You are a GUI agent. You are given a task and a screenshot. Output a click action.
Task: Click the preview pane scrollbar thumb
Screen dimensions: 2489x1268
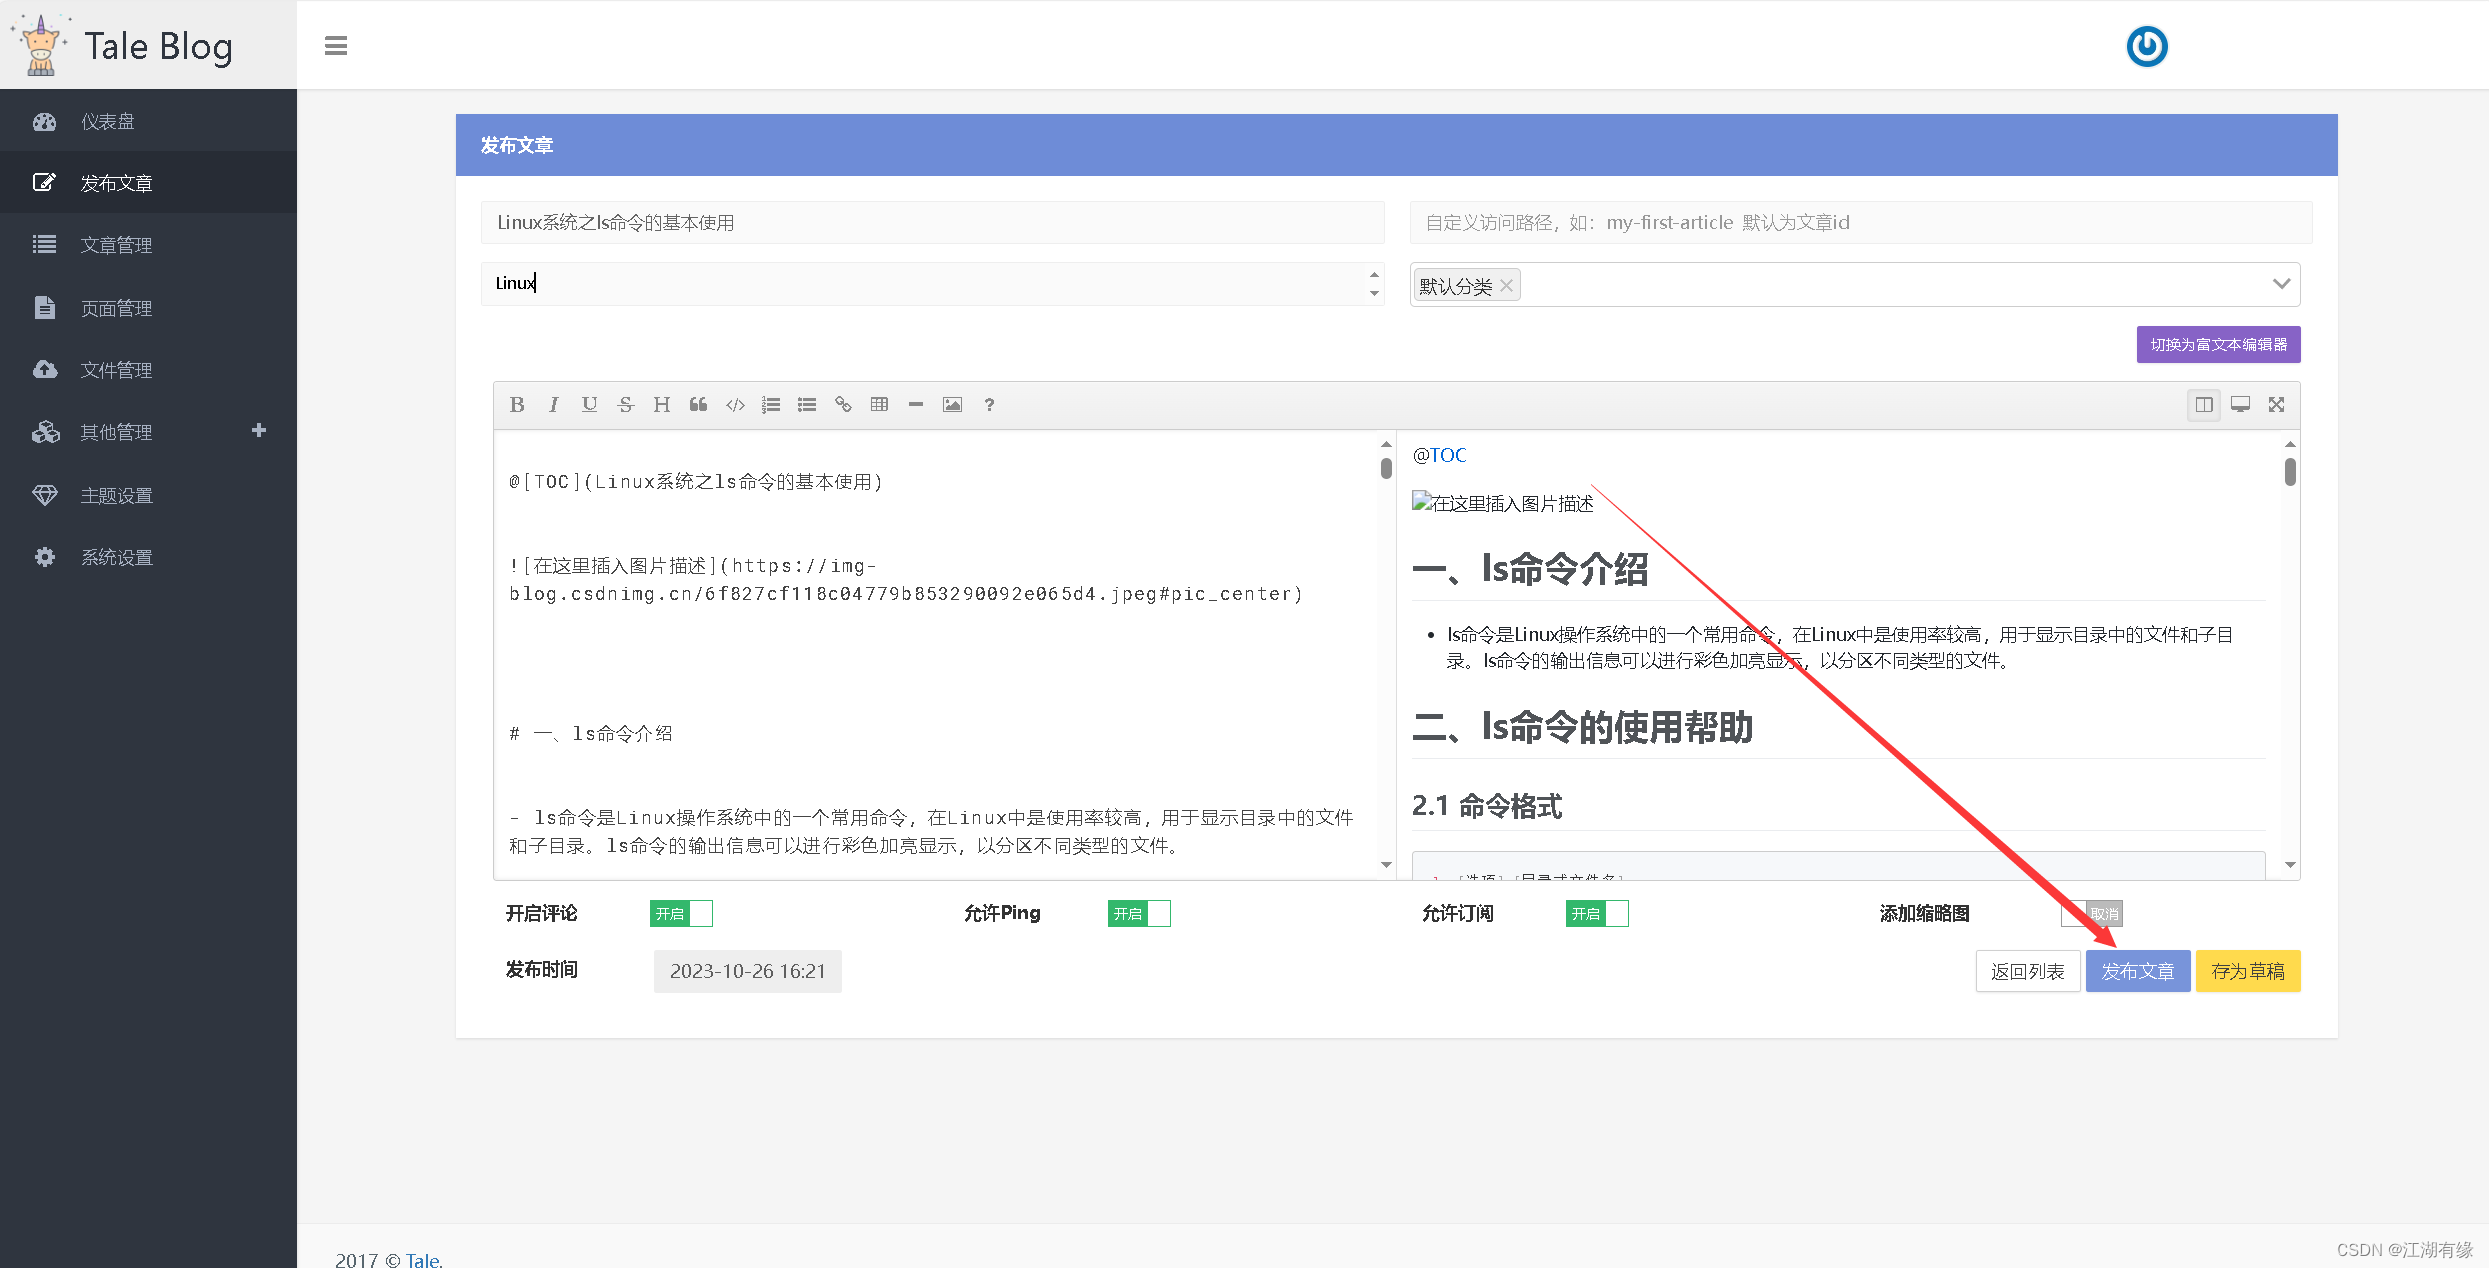coord(2290,471)
